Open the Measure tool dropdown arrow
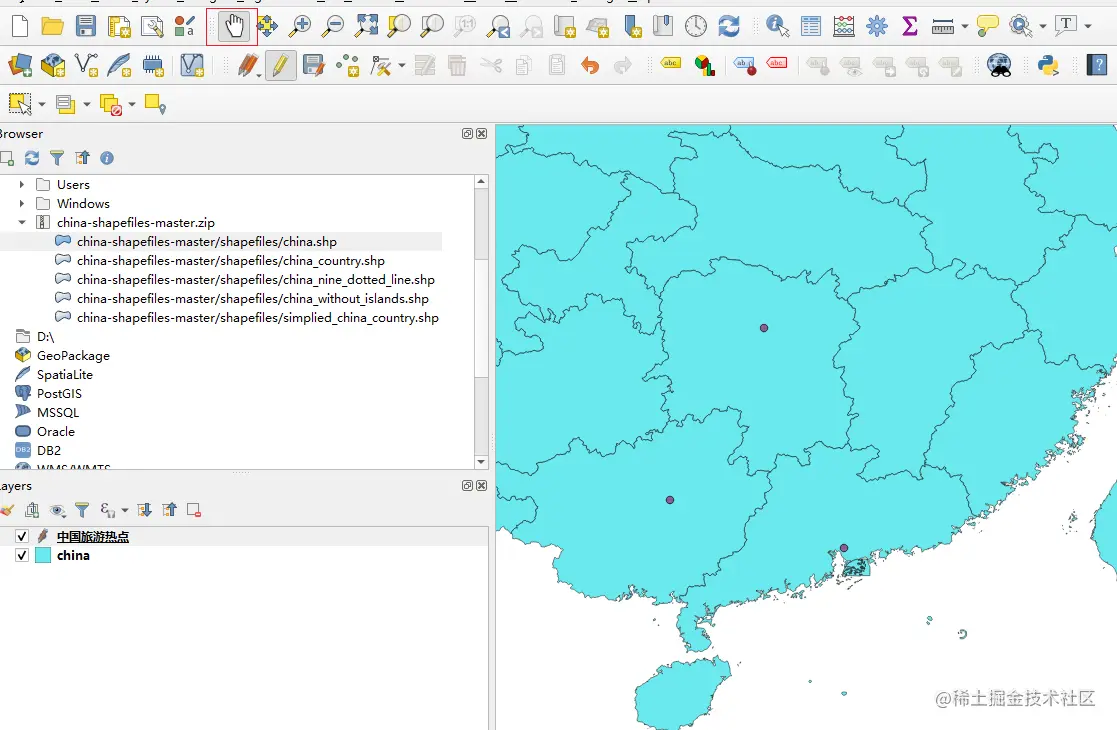The image size is (1117, 730). [x=965, y=26]
